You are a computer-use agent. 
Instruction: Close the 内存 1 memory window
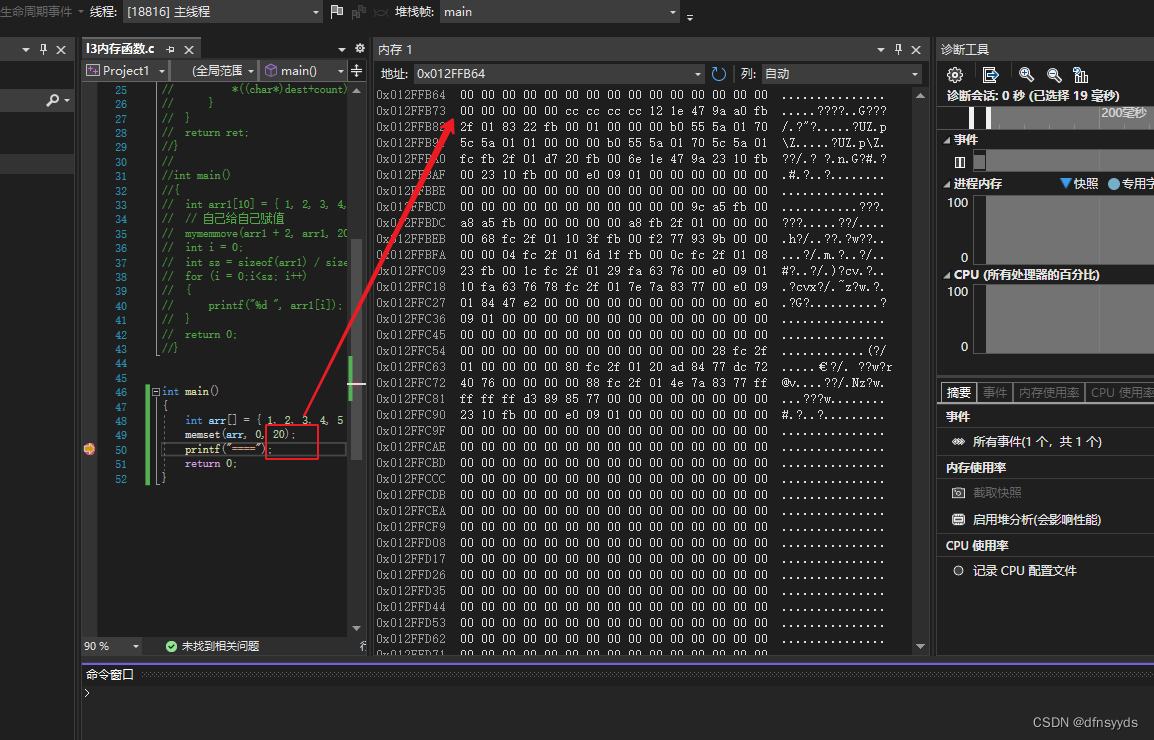click(x=916, y=49)
